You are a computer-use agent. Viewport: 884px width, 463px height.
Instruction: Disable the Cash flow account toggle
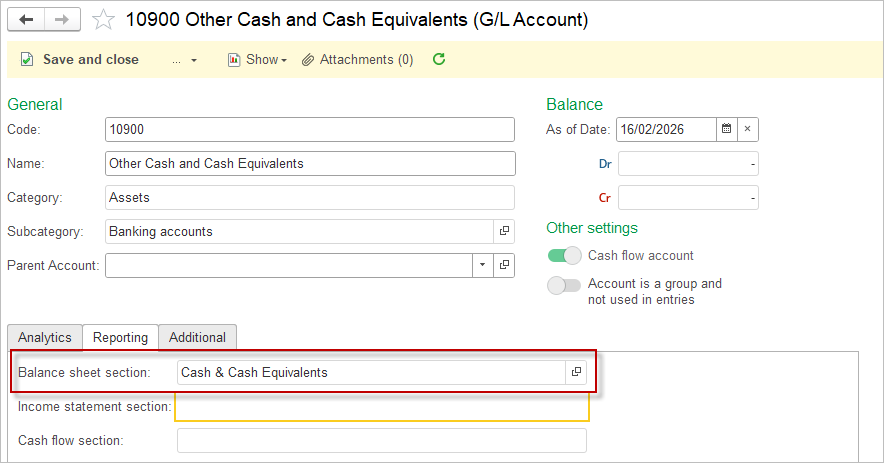click(564, 256)
